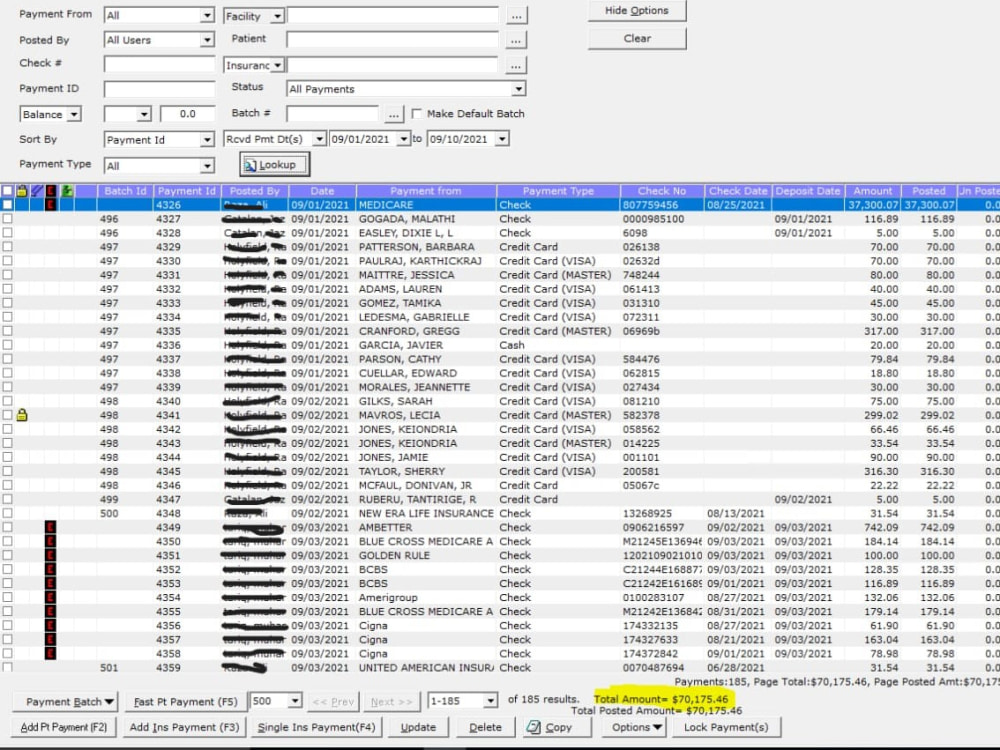
Task: Open facility browse ellipsis button
Action: (x=517, y=16)
